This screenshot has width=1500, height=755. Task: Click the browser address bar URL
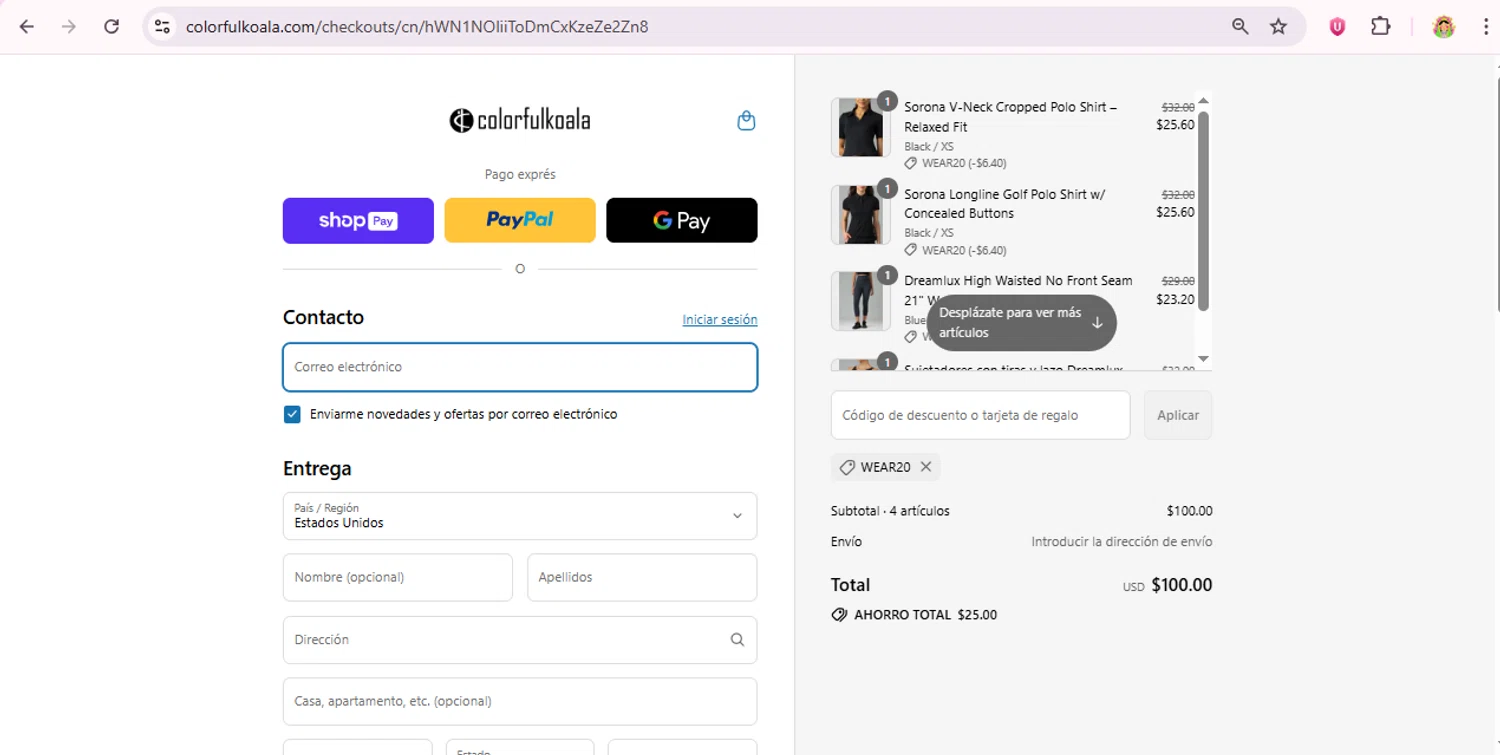click(x=417, y=27)
